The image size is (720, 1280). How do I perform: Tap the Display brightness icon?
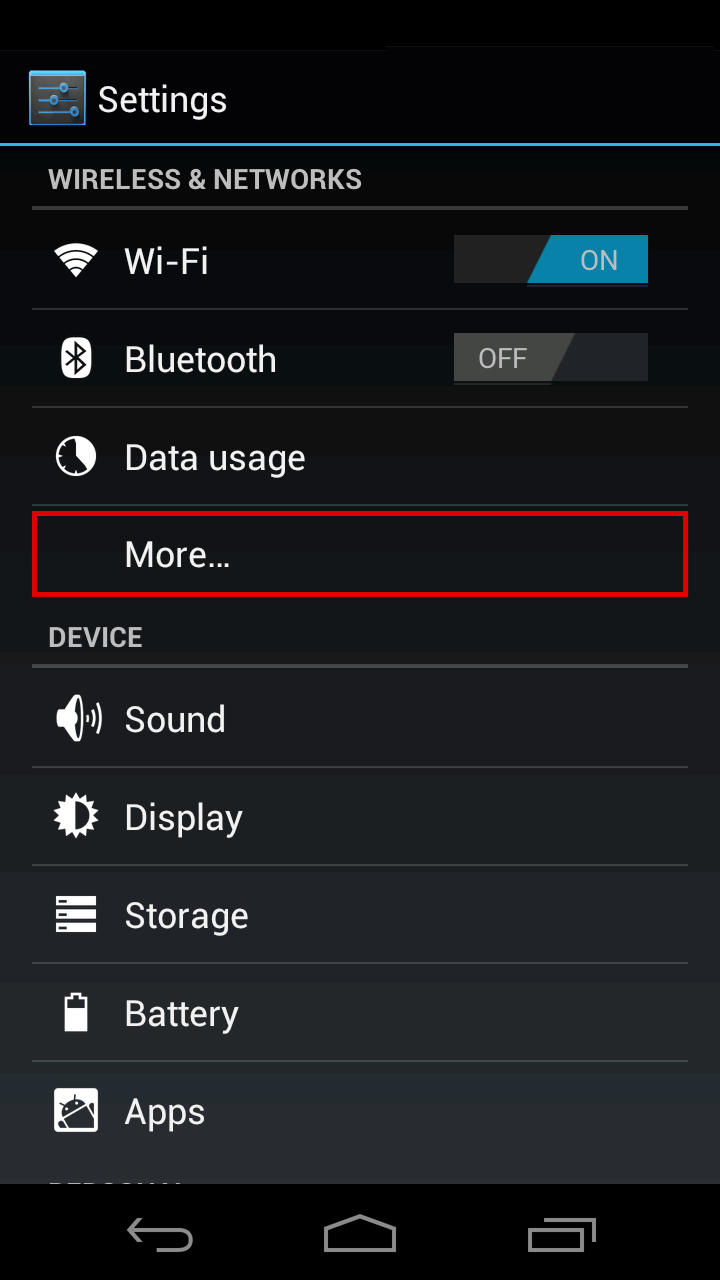pos(76,816)
